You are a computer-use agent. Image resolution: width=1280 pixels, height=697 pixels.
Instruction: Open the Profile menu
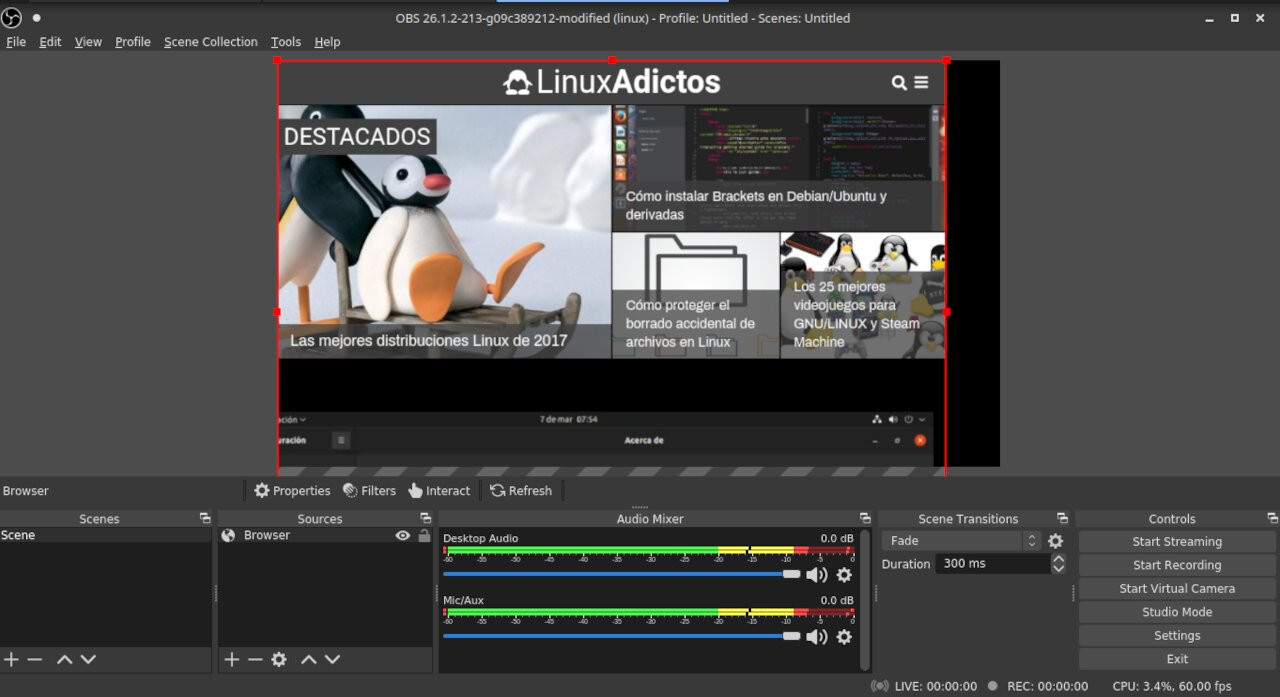coord(133,42)
